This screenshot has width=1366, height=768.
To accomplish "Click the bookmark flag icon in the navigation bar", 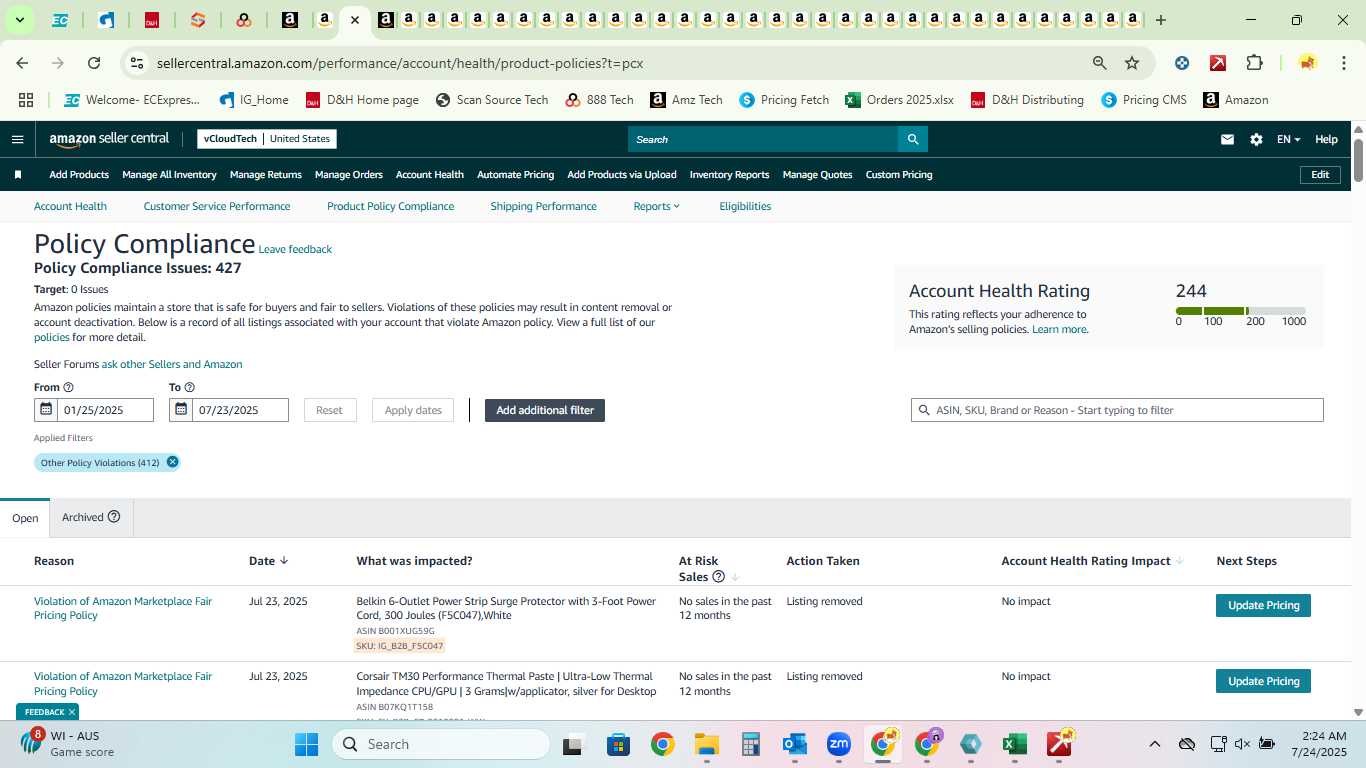I will pyautogui.click(x=18, y=175).
